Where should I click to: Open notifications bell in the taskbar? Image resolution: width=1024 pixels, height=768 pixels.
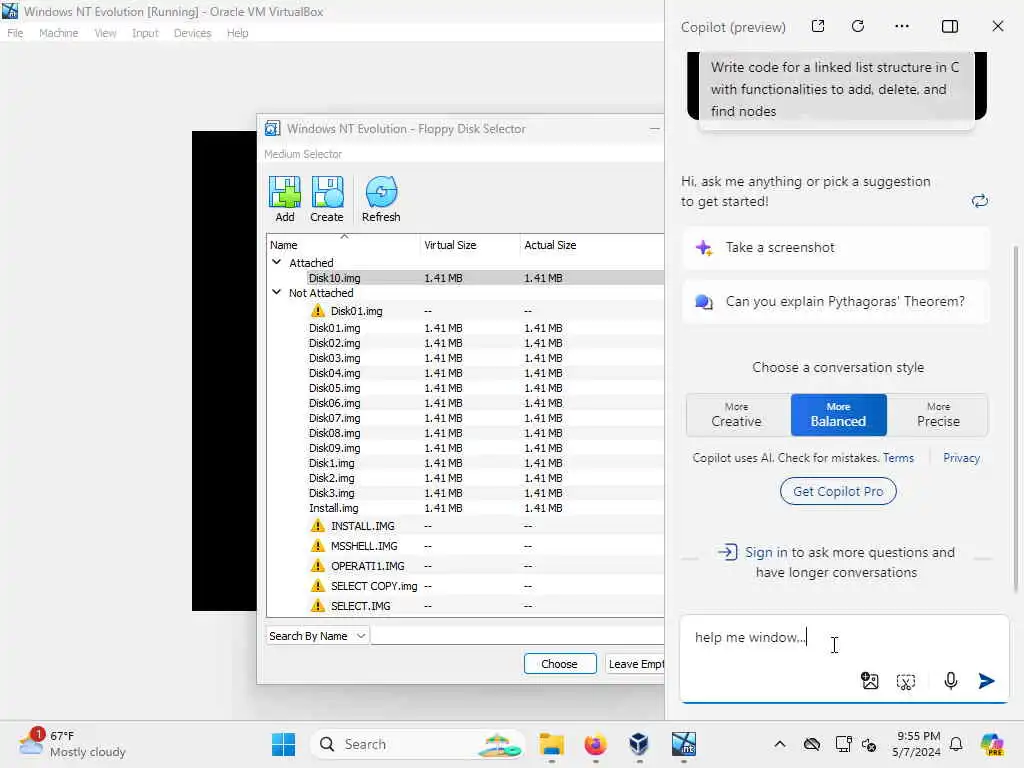point(956,744)
